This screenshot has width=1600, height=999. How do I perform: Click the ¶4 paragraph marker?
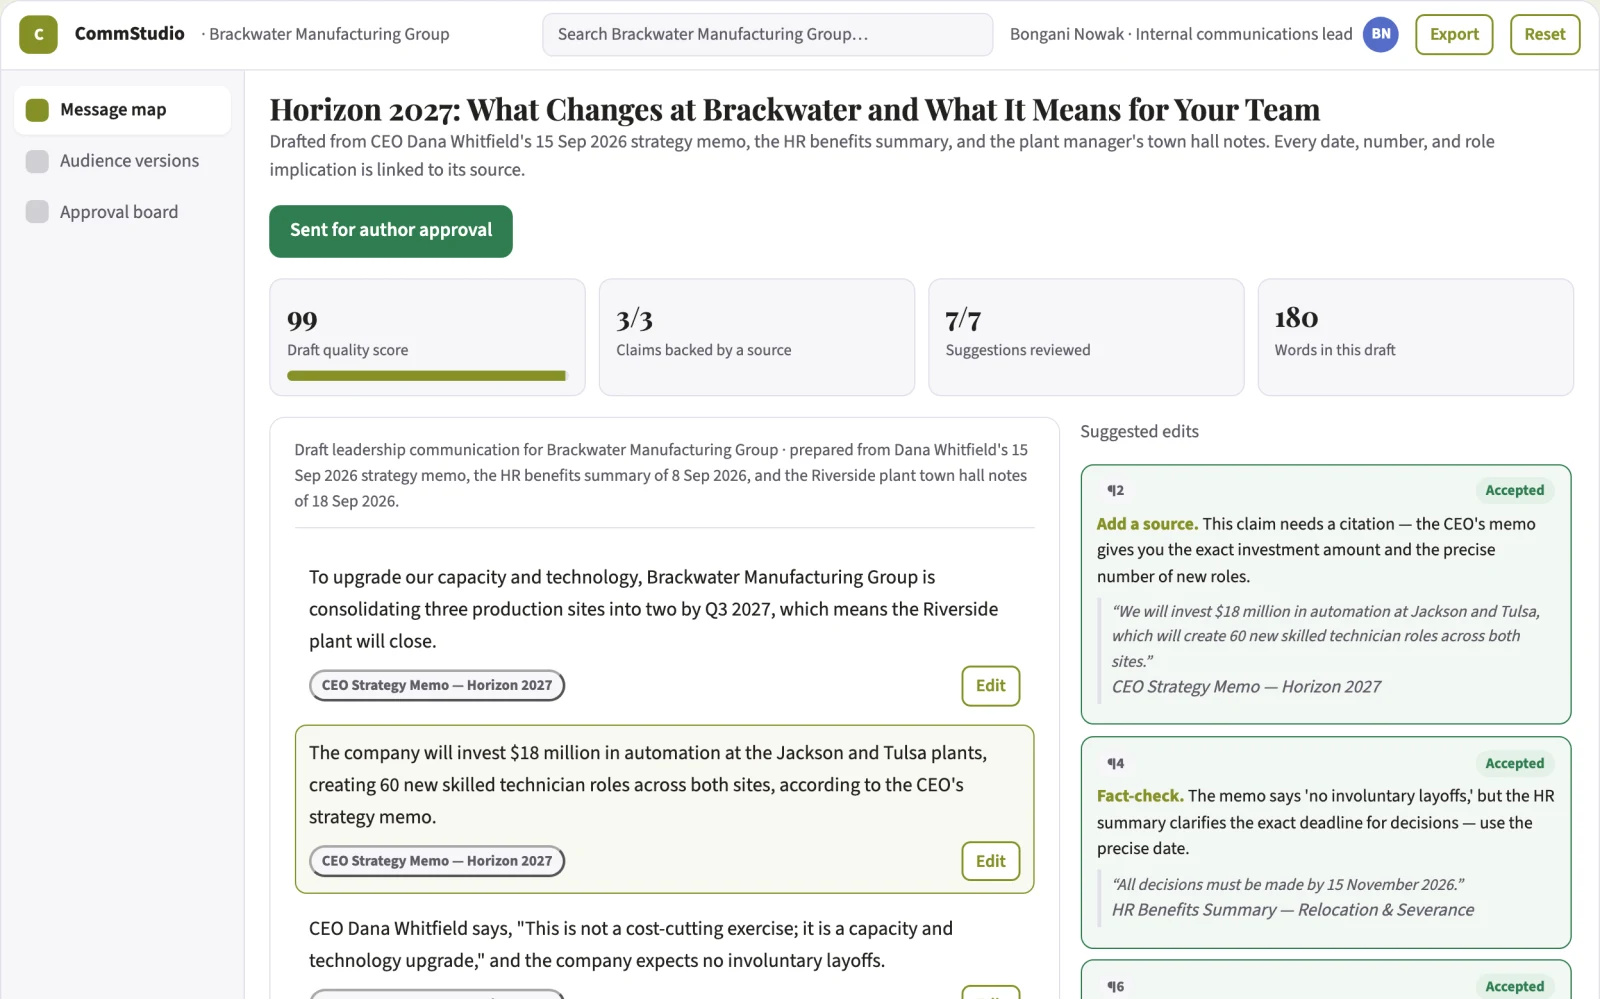click(x=1115, y=763)
